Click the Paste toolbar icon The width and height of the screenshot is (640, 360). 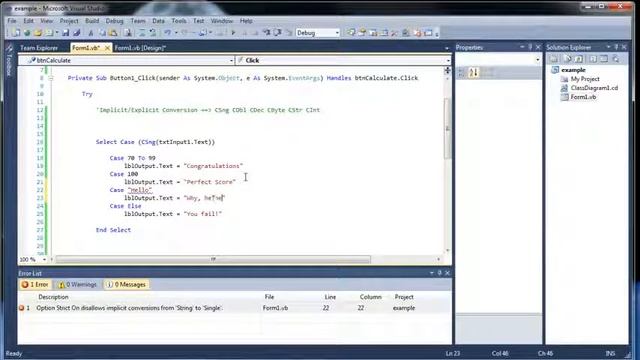pos(113,33)
